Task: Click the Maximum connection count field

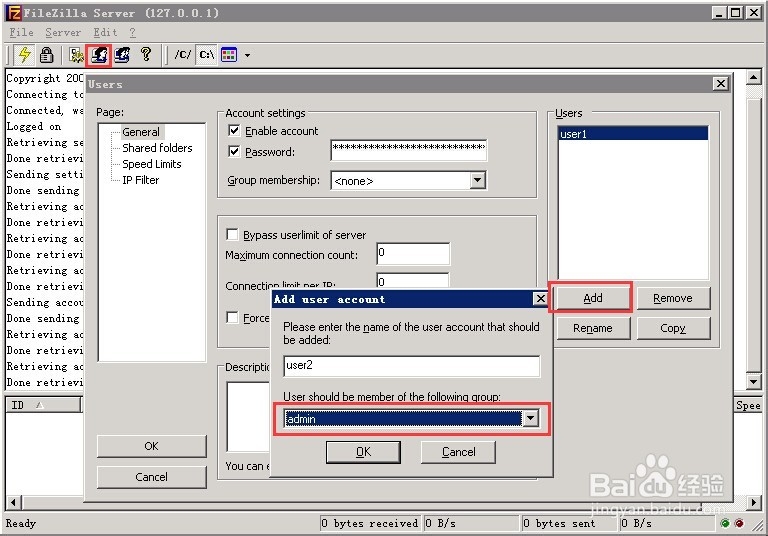Action: pos(413,254)
